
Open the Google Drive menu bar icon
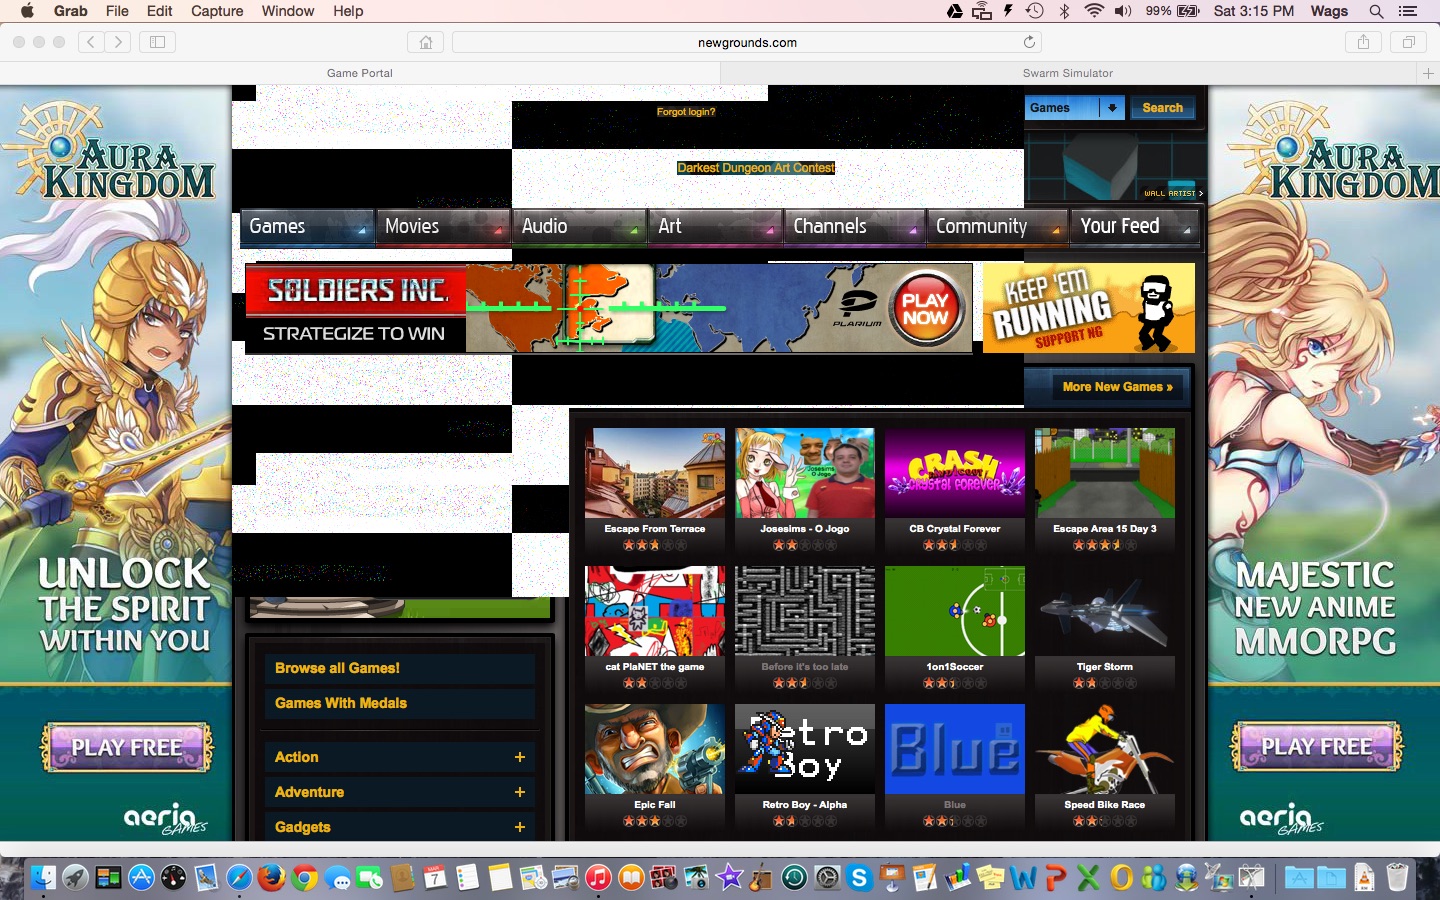(x=955, y=11)
